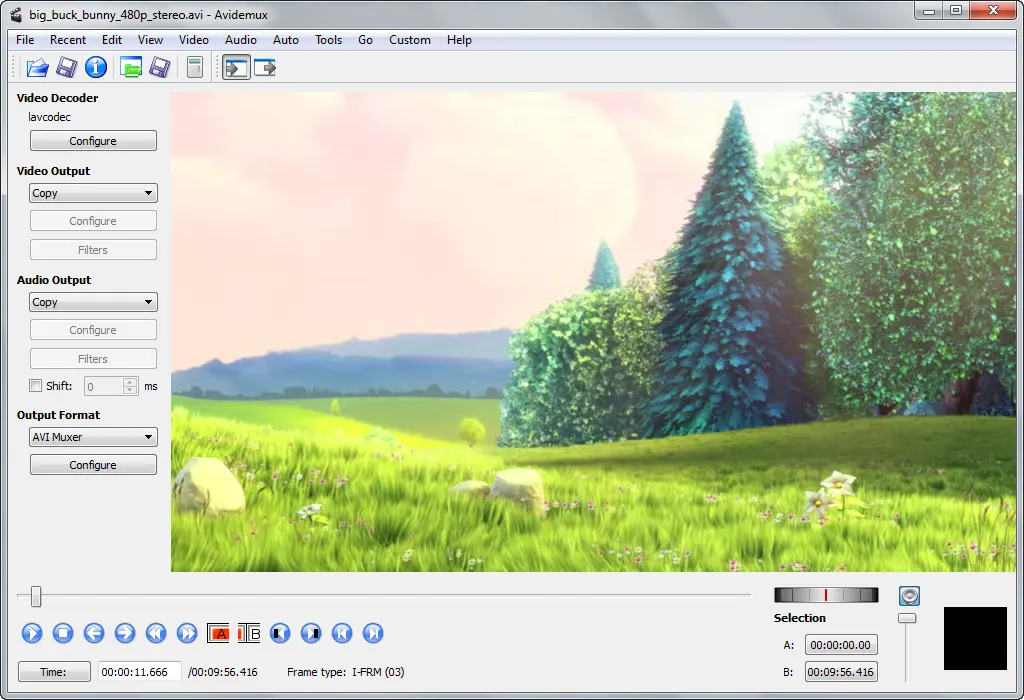Open video Filters settings

coord(92,249)
